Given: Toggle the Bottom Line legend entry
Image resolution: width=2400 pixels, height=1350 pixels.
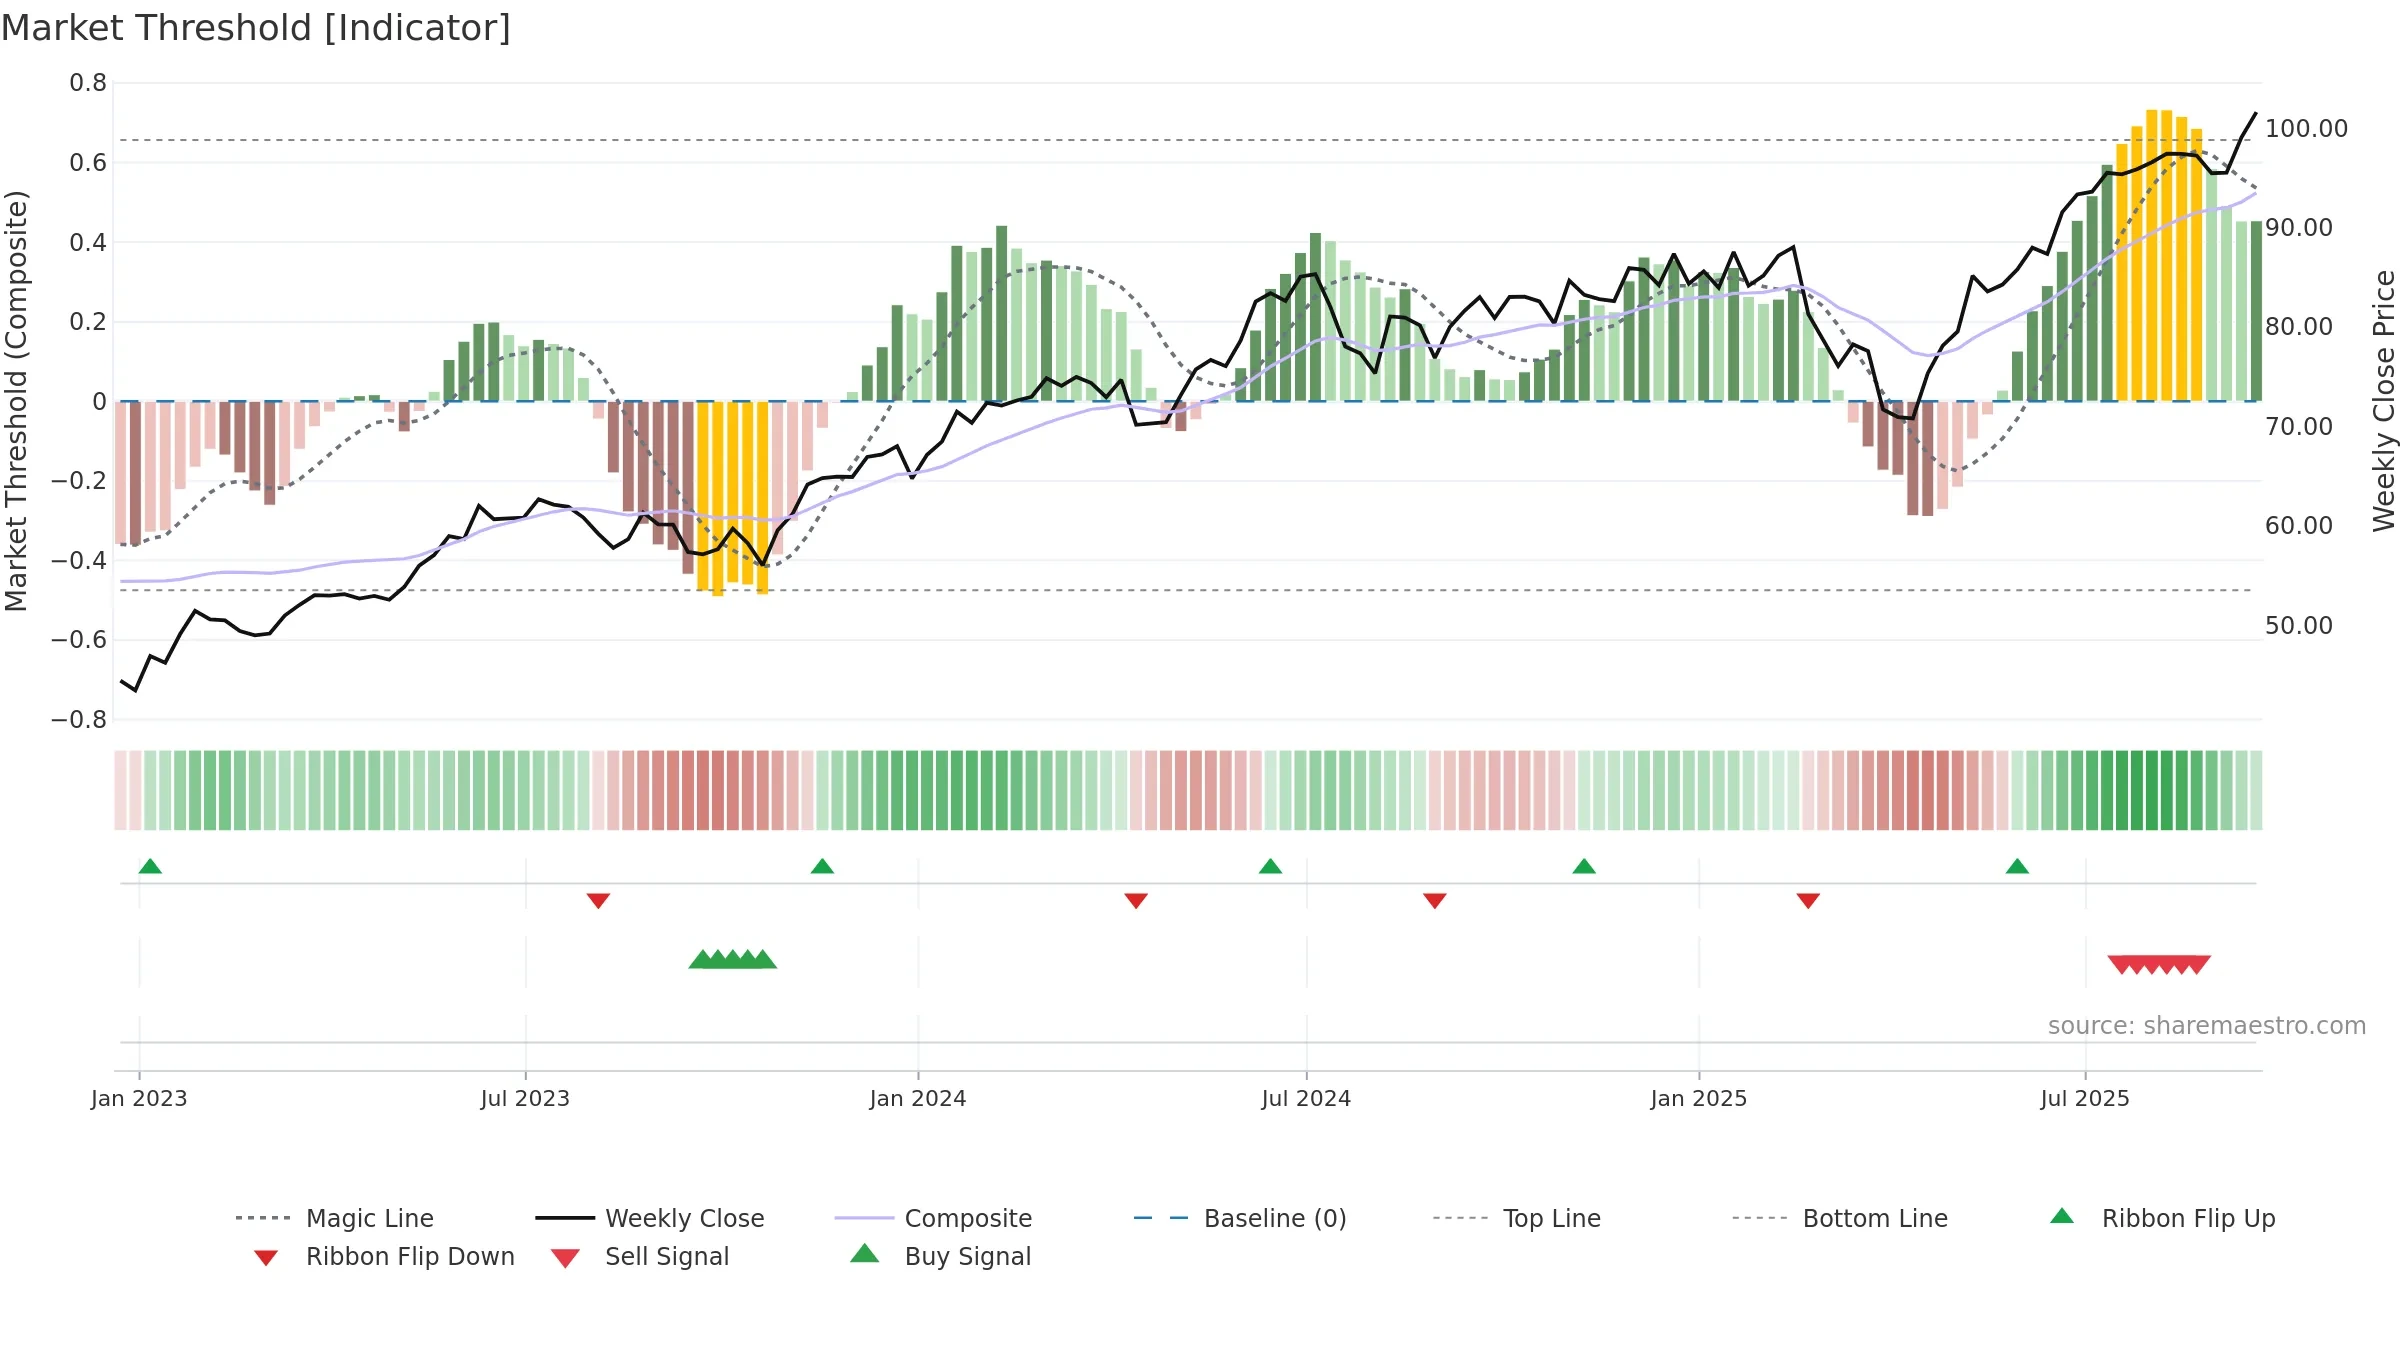Looking at the screenshot, I should [1840, 1218].
